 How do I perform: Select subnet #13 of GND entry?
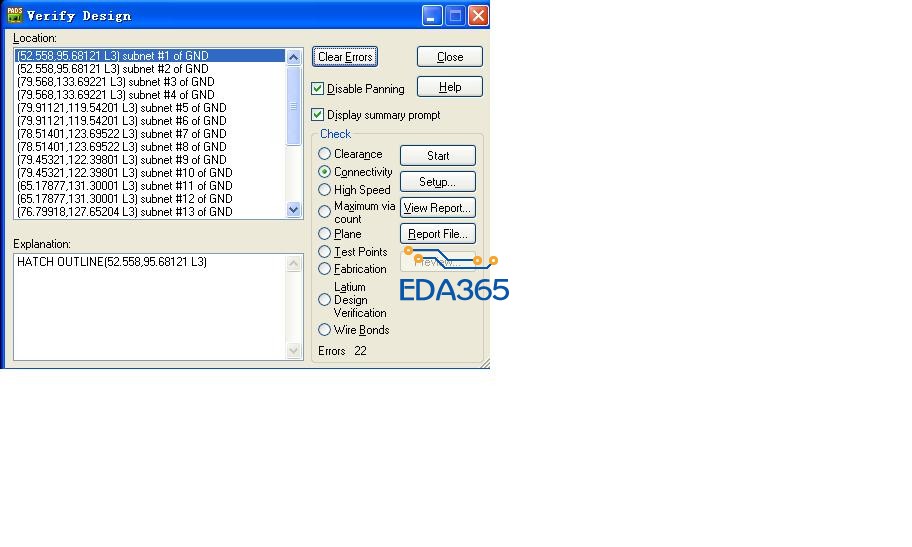pos(150,212)
